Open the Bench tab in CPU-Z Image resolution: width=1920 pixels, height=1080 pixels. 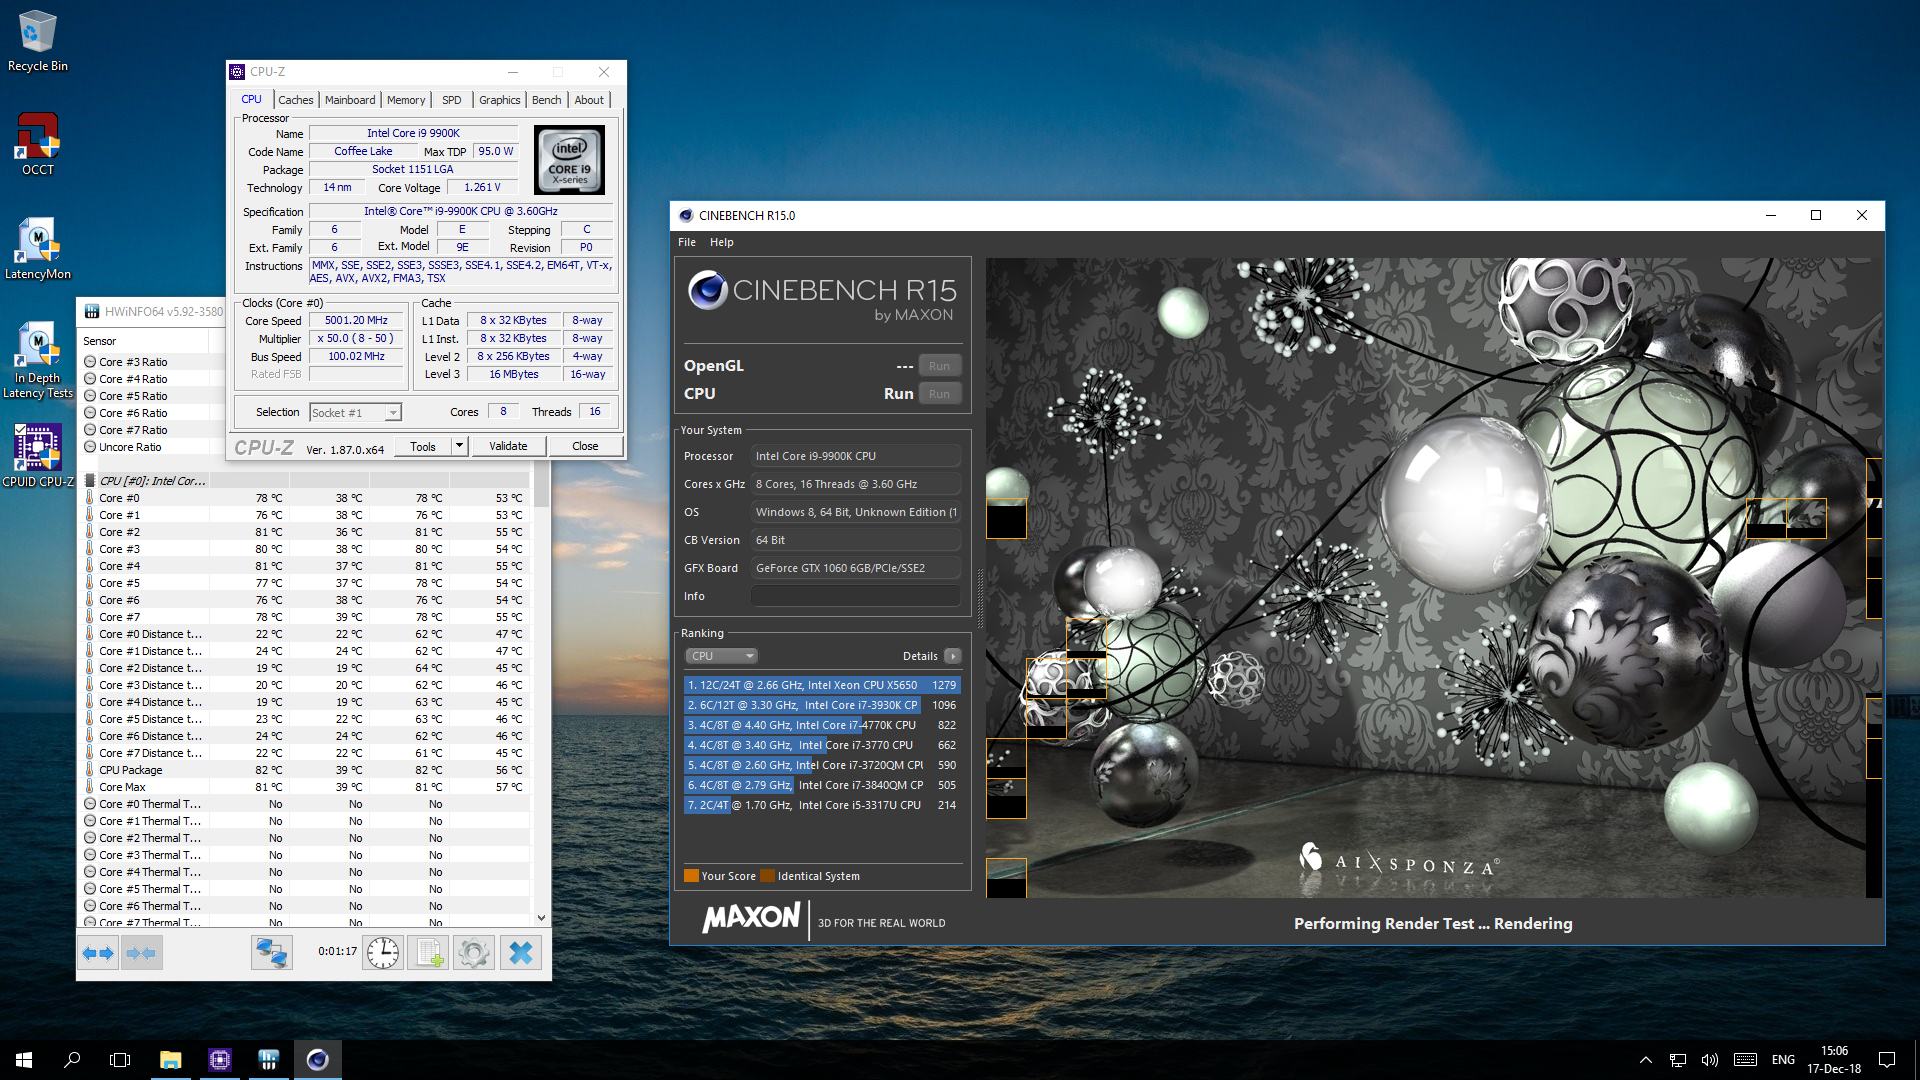(546, 100)
